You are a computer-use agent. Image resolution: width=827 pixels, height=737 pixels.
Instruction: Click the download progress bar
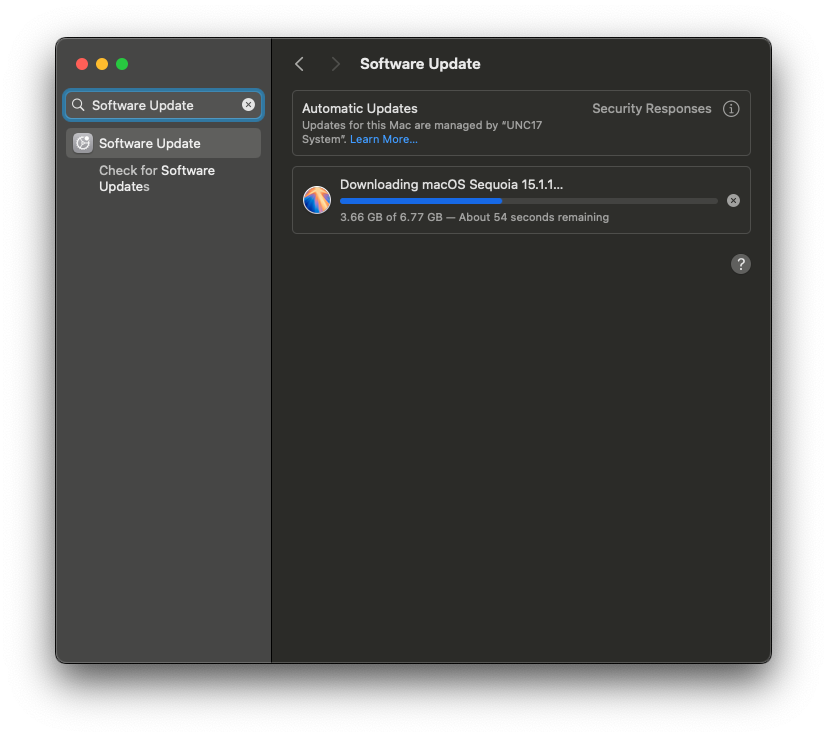tap(528, 201)
